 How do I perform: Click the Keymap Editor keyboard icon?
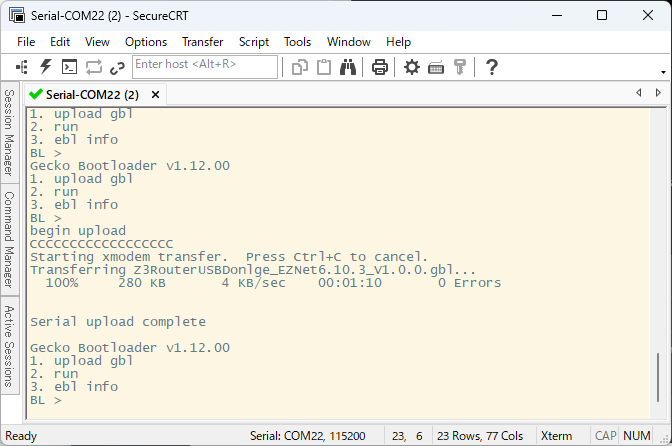coord(436,68)
